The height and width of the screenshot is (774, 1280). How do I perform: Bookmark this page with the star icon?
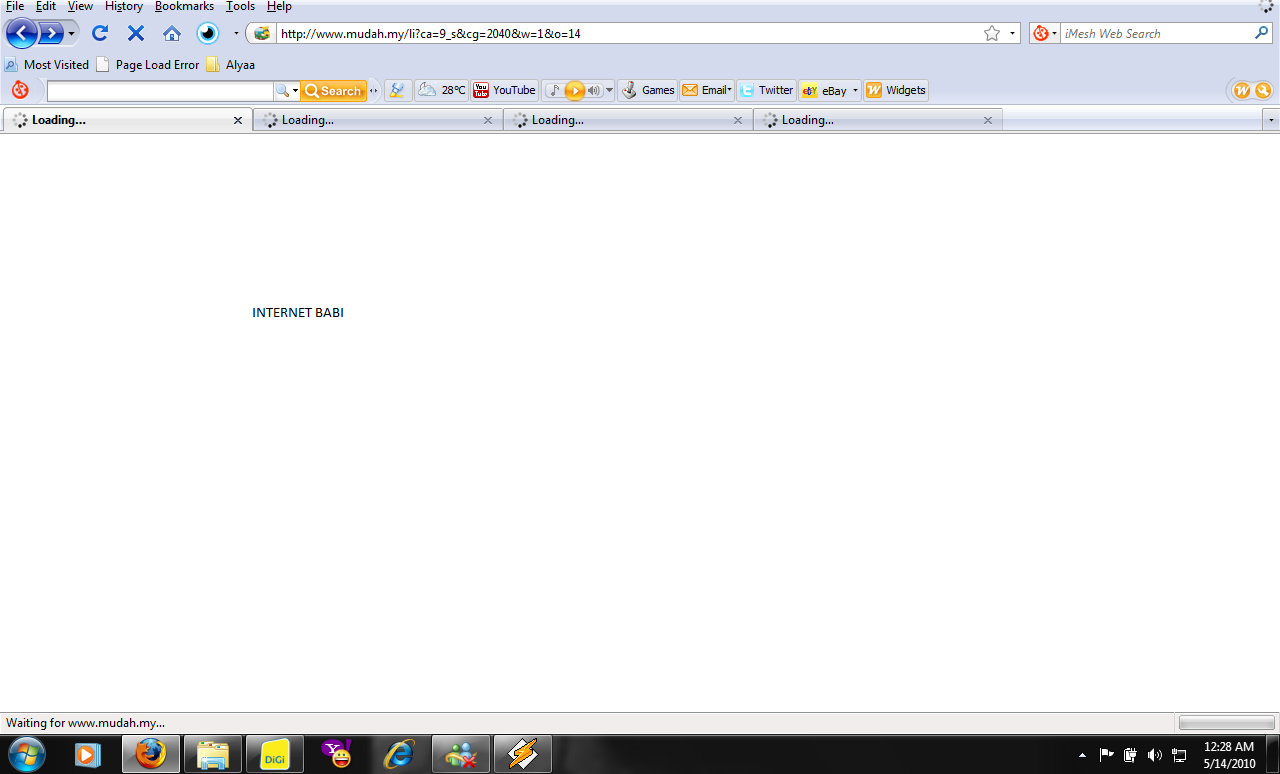click(992, 33)
